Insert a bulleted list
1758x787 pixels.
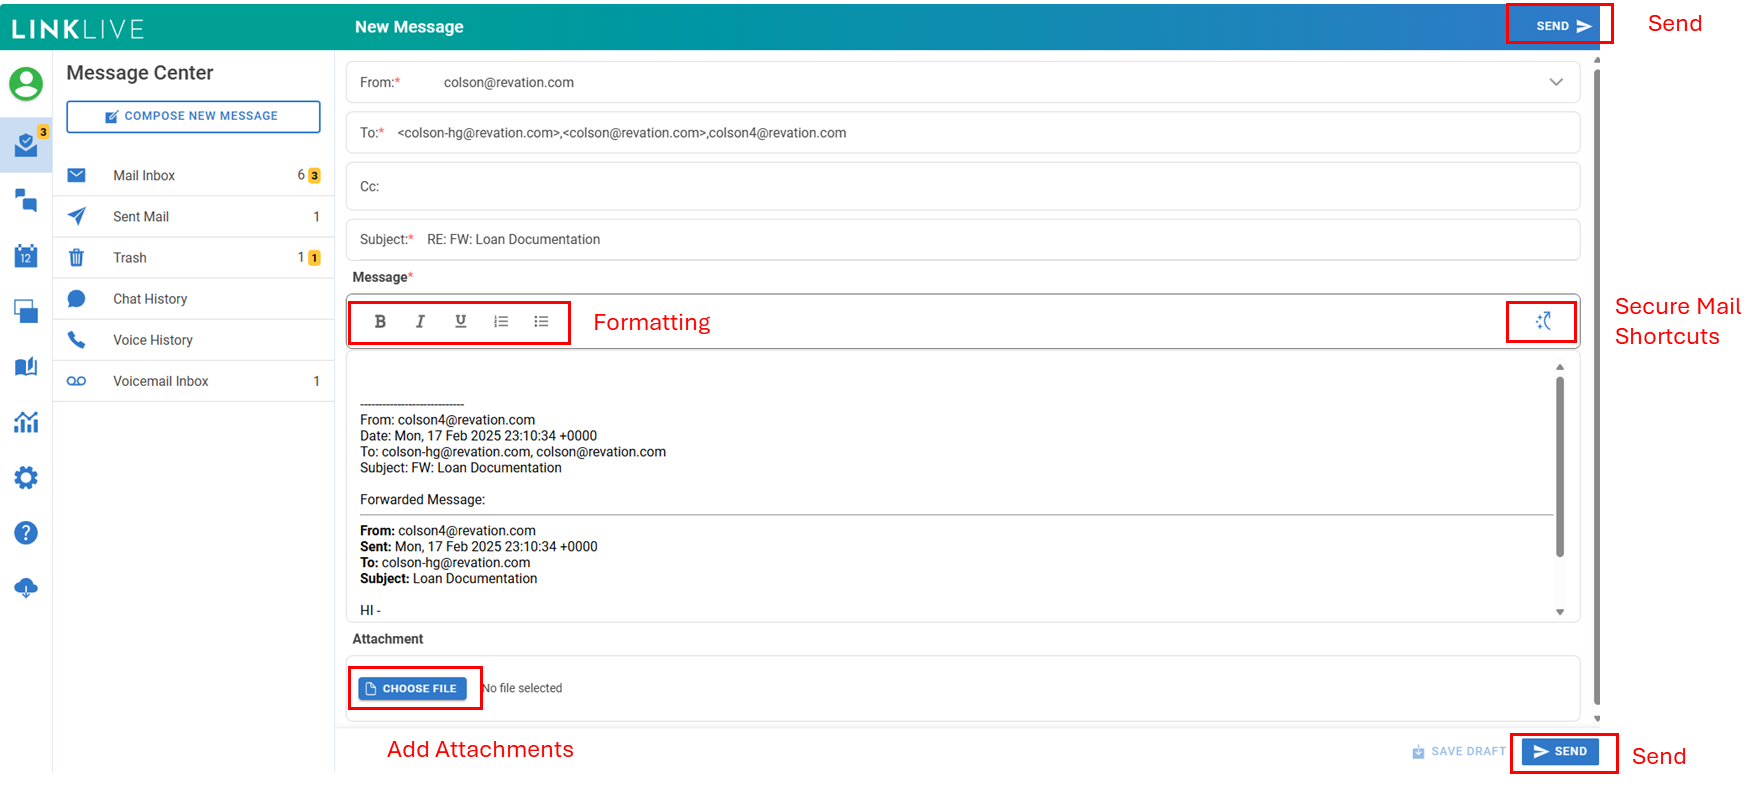click(541, 321)
